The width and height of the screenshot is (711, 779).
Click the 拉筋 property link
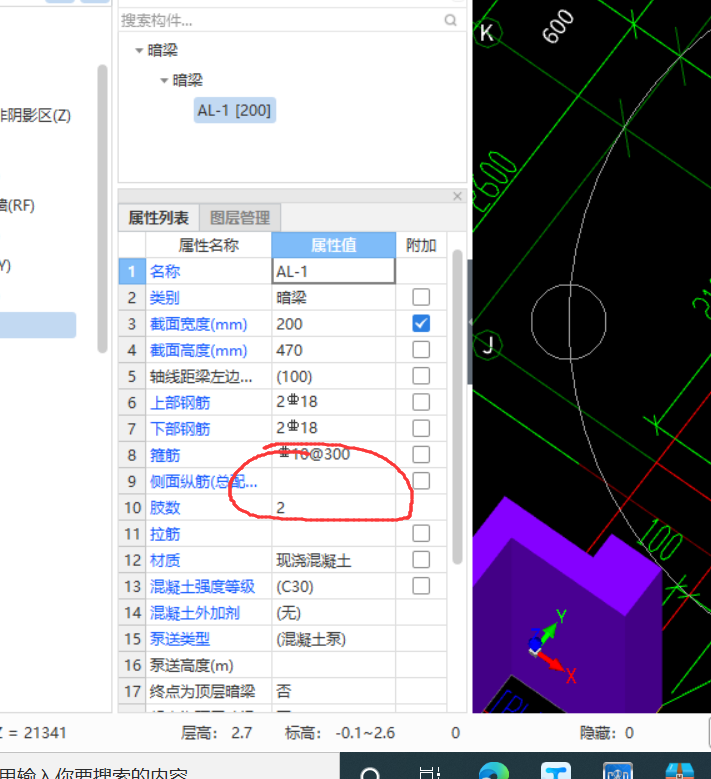[165, 534]
